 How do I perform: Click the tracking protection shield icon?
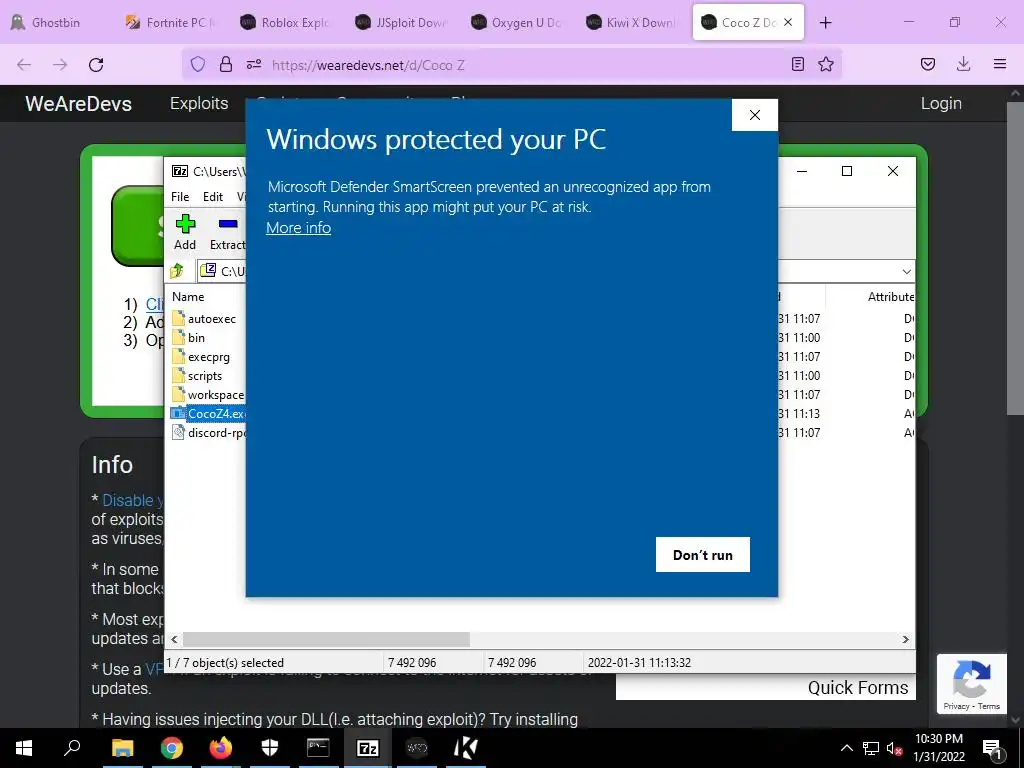click(x=198, y=64)
